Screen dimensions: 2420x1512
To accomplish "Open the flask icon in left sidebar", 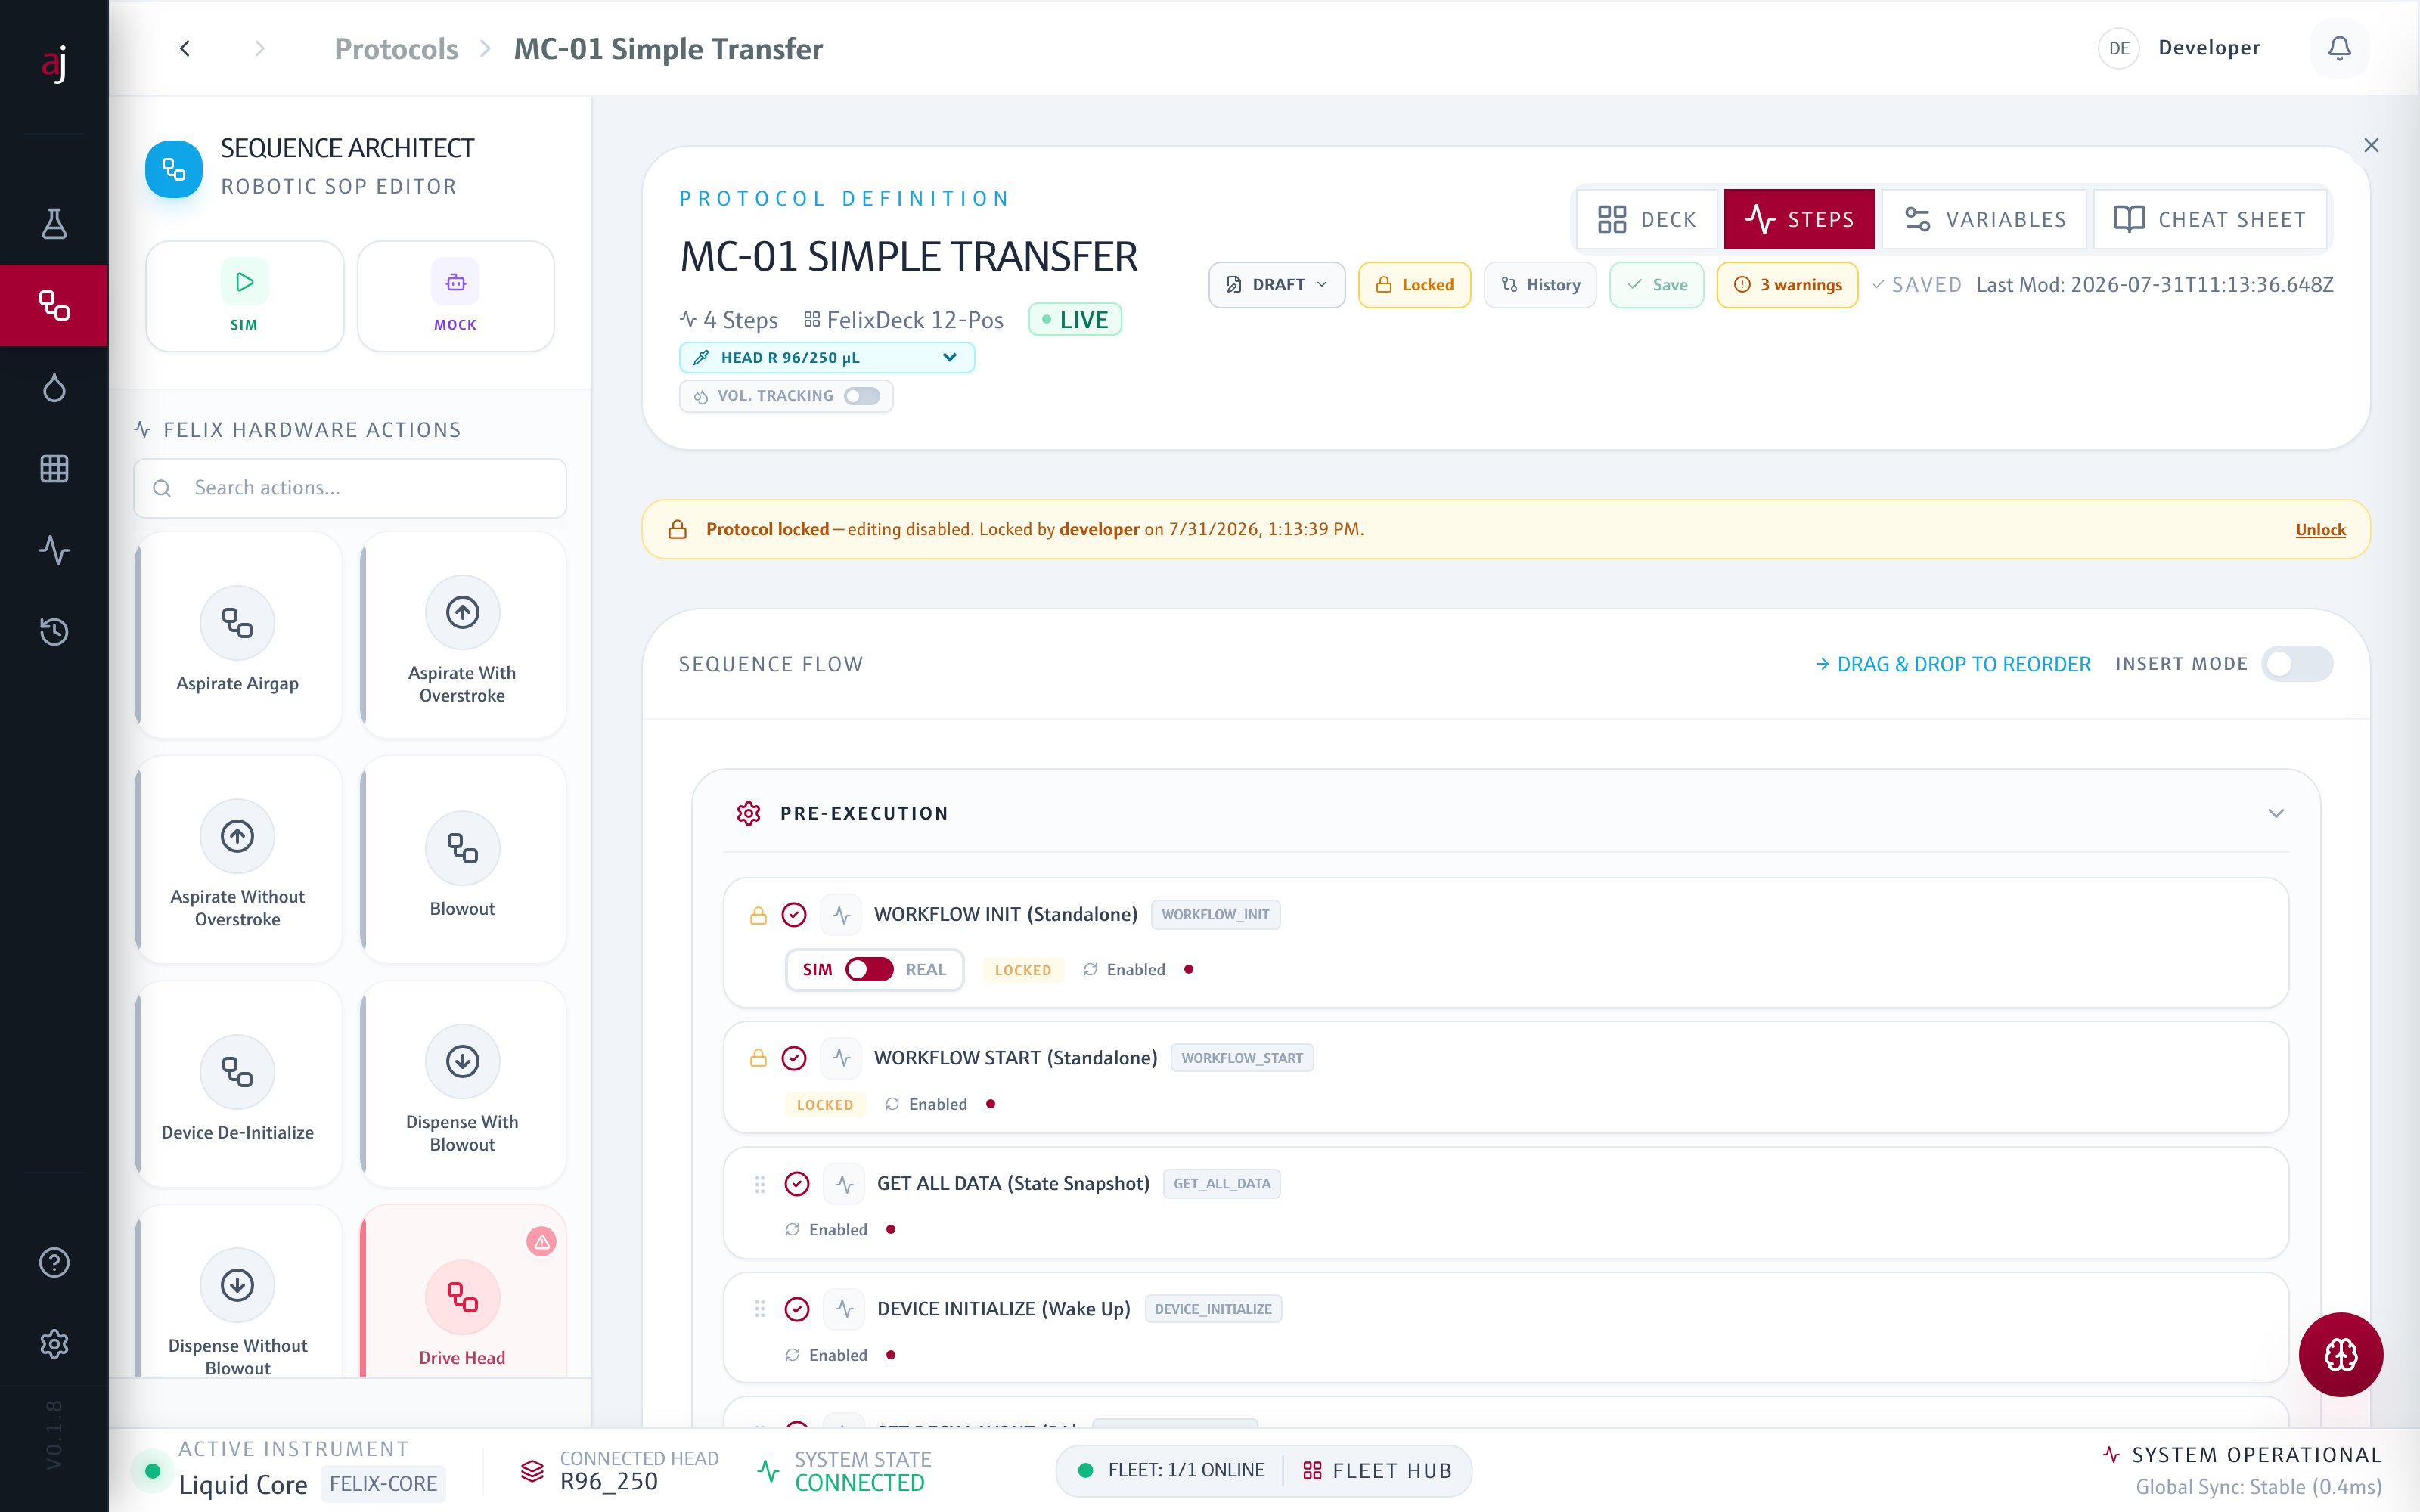I will coord(54,223).
